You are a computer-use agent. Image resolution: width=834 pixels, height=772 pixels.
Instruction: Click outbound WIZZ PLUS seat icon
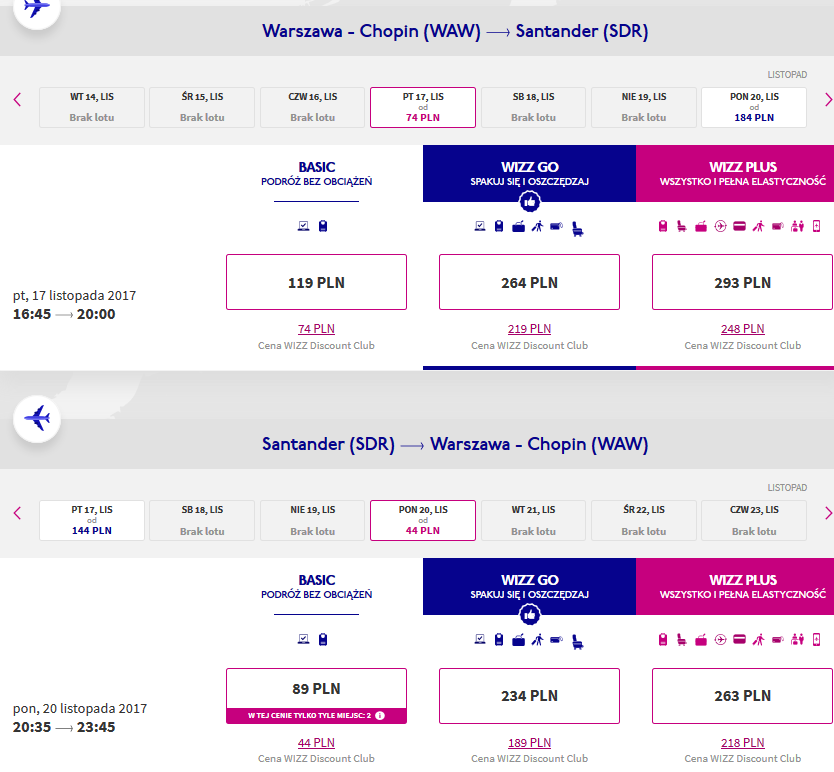(x=682, y=227)
